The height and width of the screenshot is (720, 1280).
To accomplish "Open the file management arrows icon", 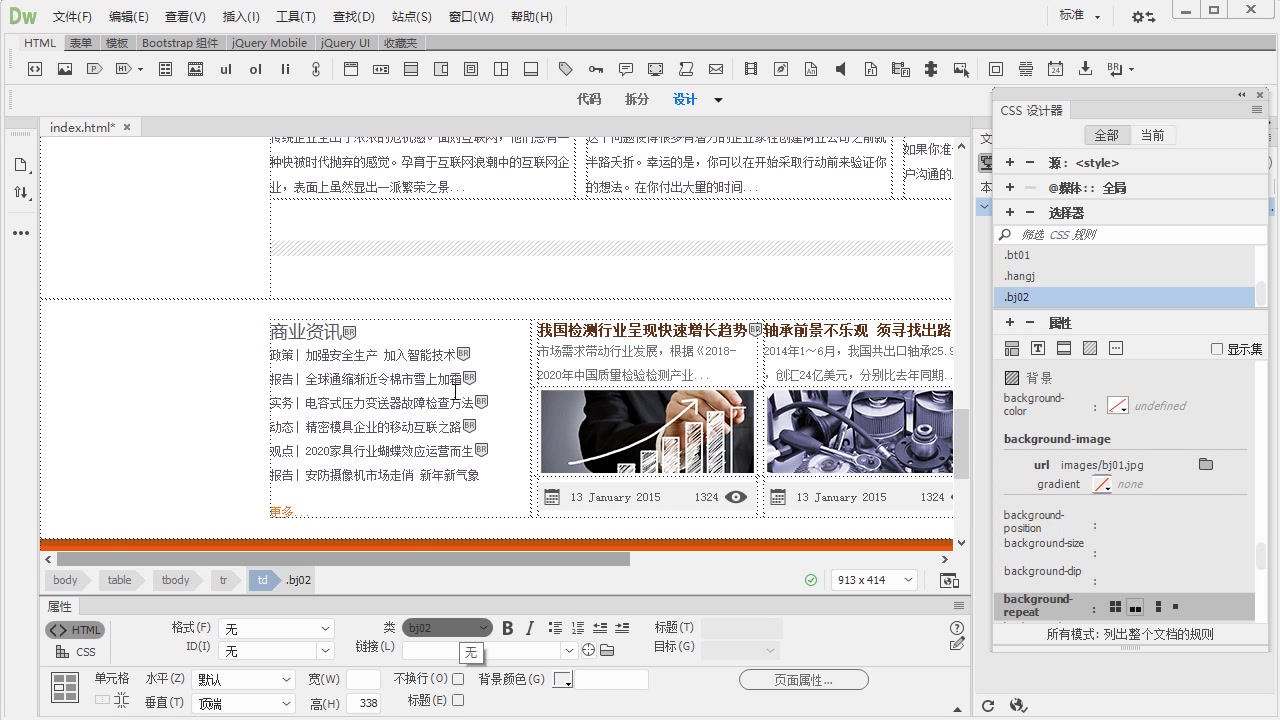I will 21,192.
